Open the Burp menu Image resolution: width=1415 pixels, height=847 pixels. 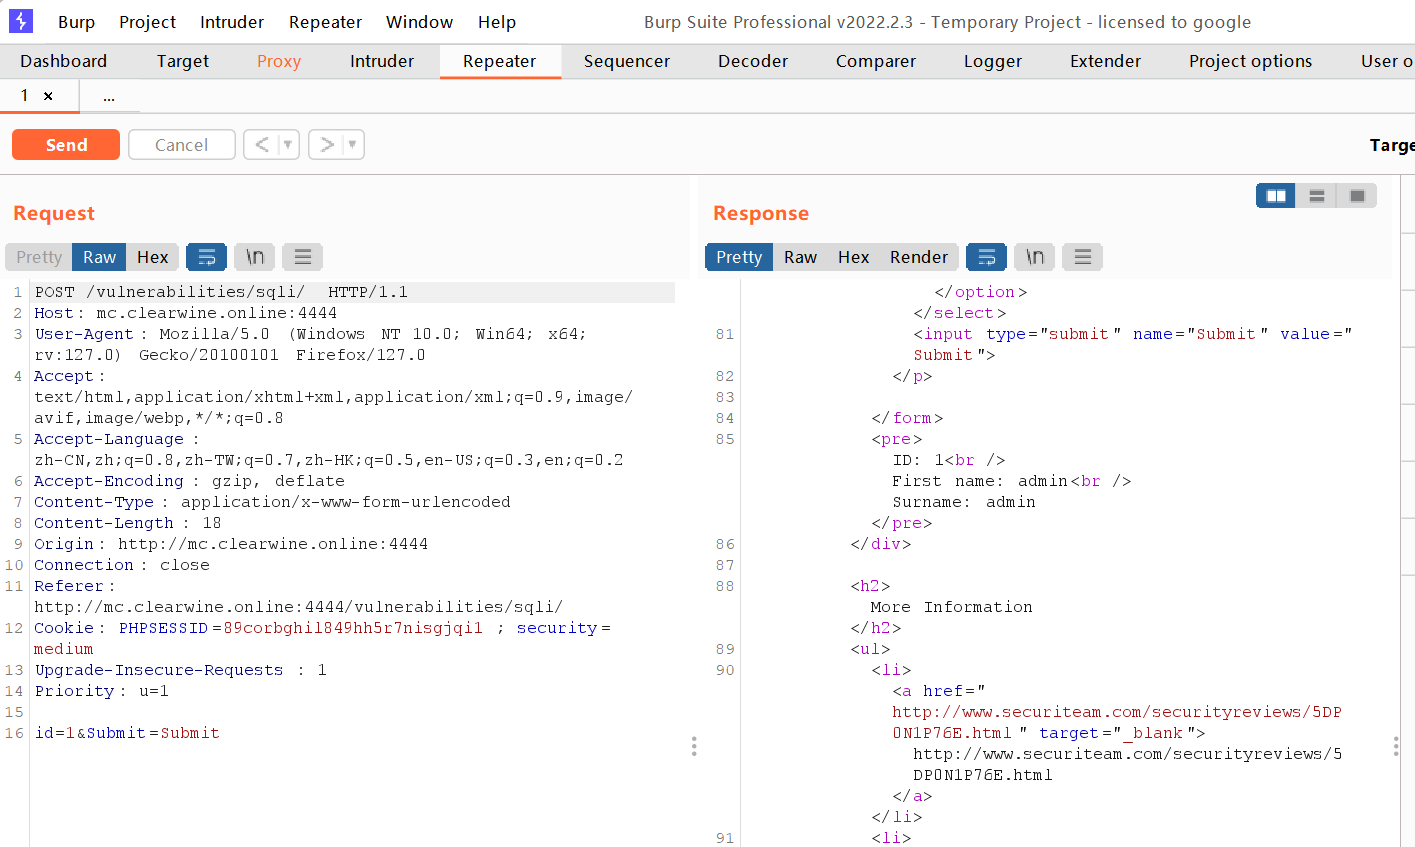point(76,22)
